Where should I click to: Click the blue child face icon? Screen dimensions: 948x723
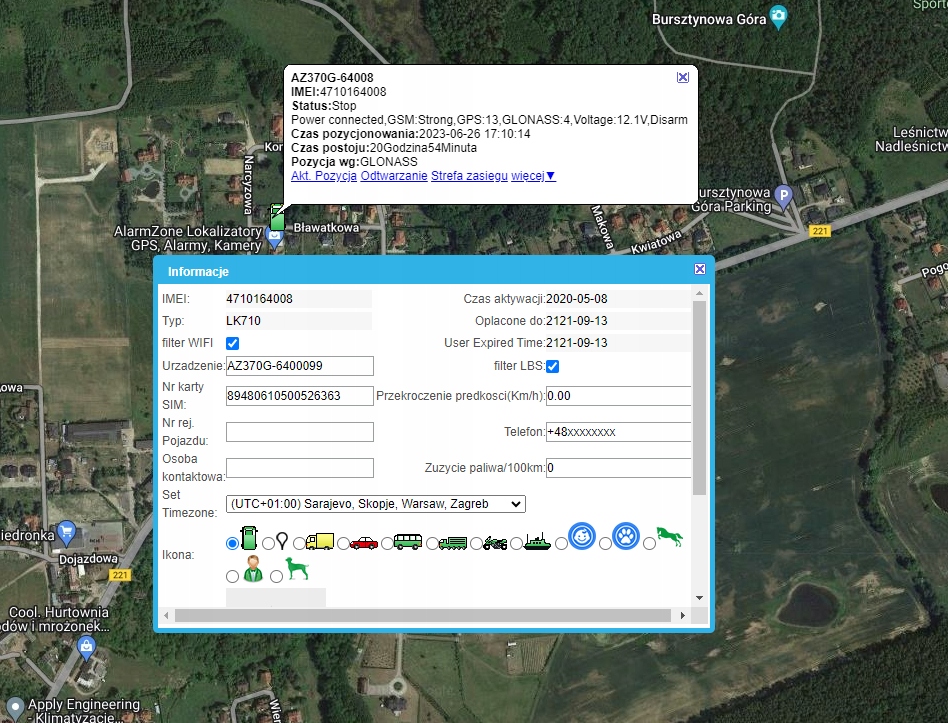(x=583, y=537)
